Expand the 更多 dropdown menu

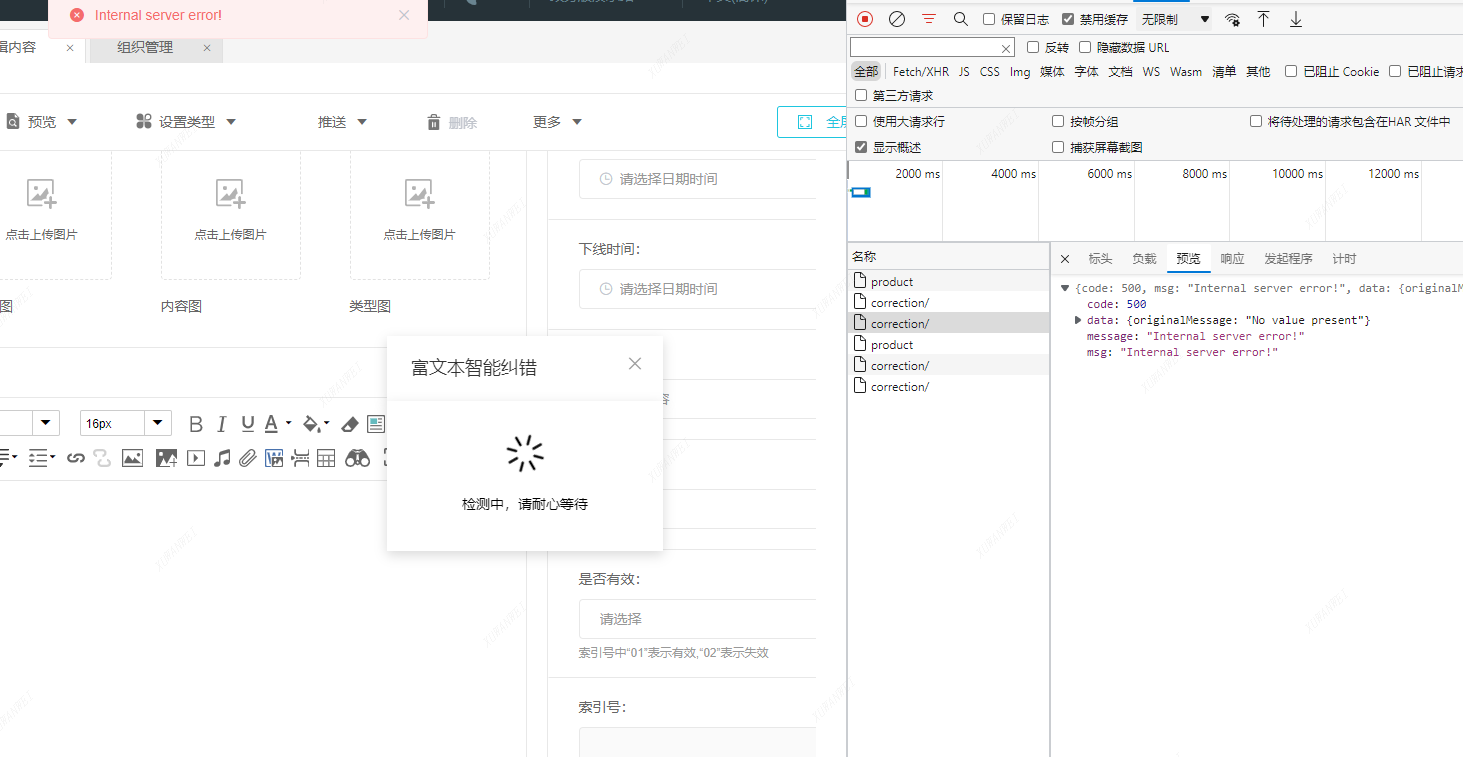557,122
